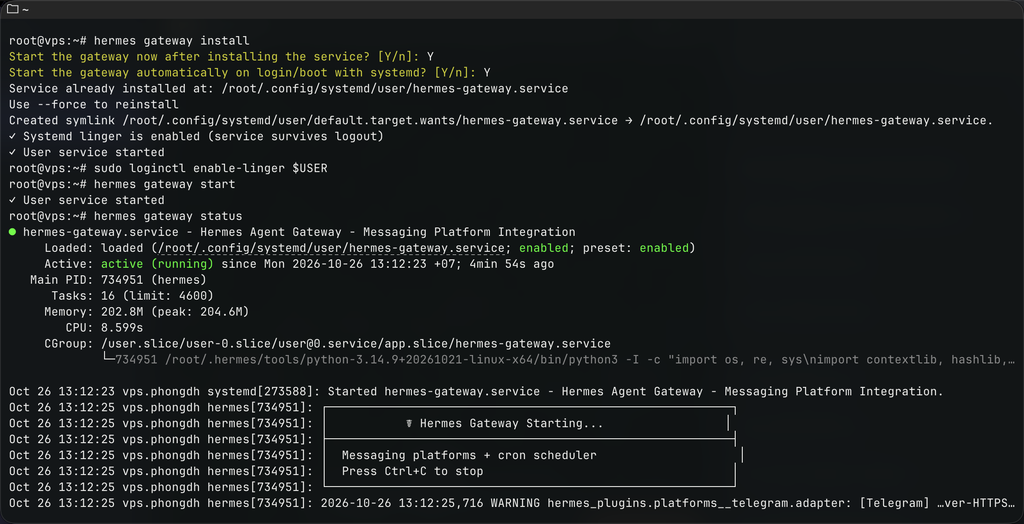Click the 'Memory: 202.8M (peak: 204.6M)' line
This screenshot has height=524, width=1024.
point(147,312)
